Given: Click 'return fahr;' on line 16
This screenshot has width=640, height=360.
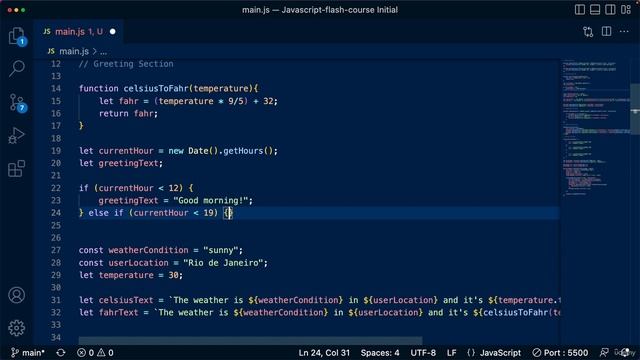Looking at the screenshot, I should 128,113.
